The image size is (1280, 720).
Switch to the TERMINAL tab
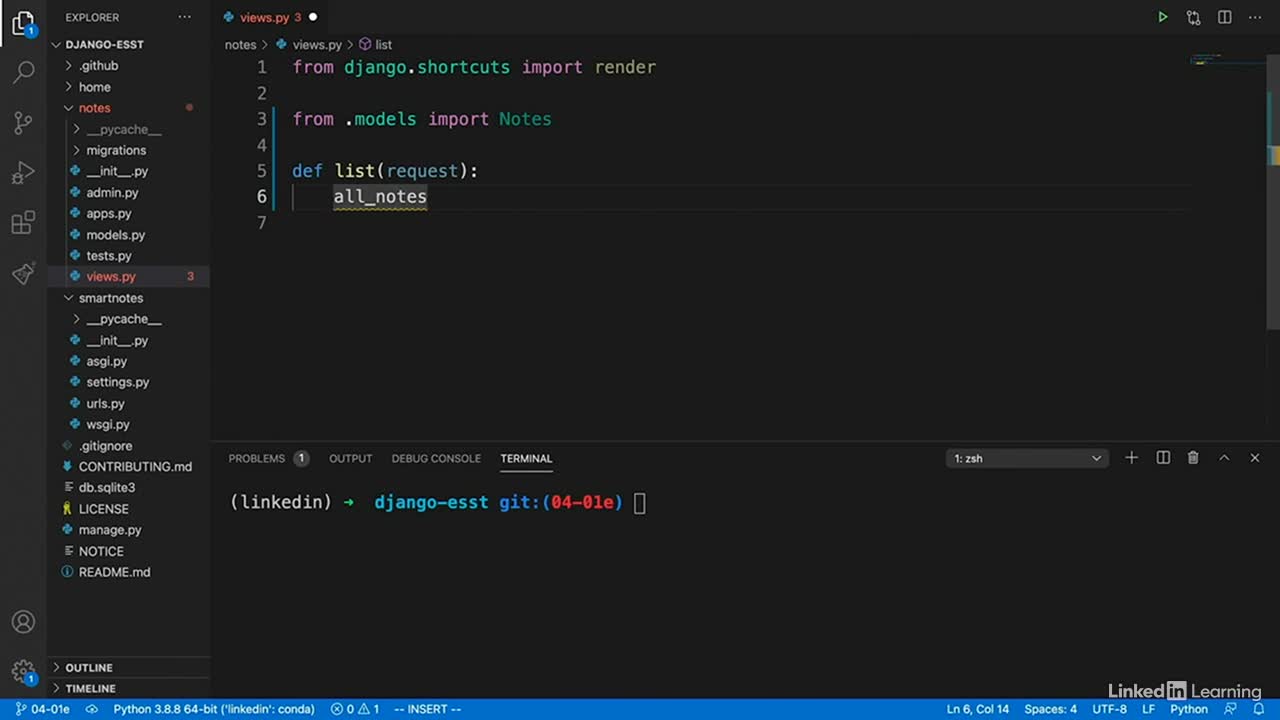tap(526, 458)
